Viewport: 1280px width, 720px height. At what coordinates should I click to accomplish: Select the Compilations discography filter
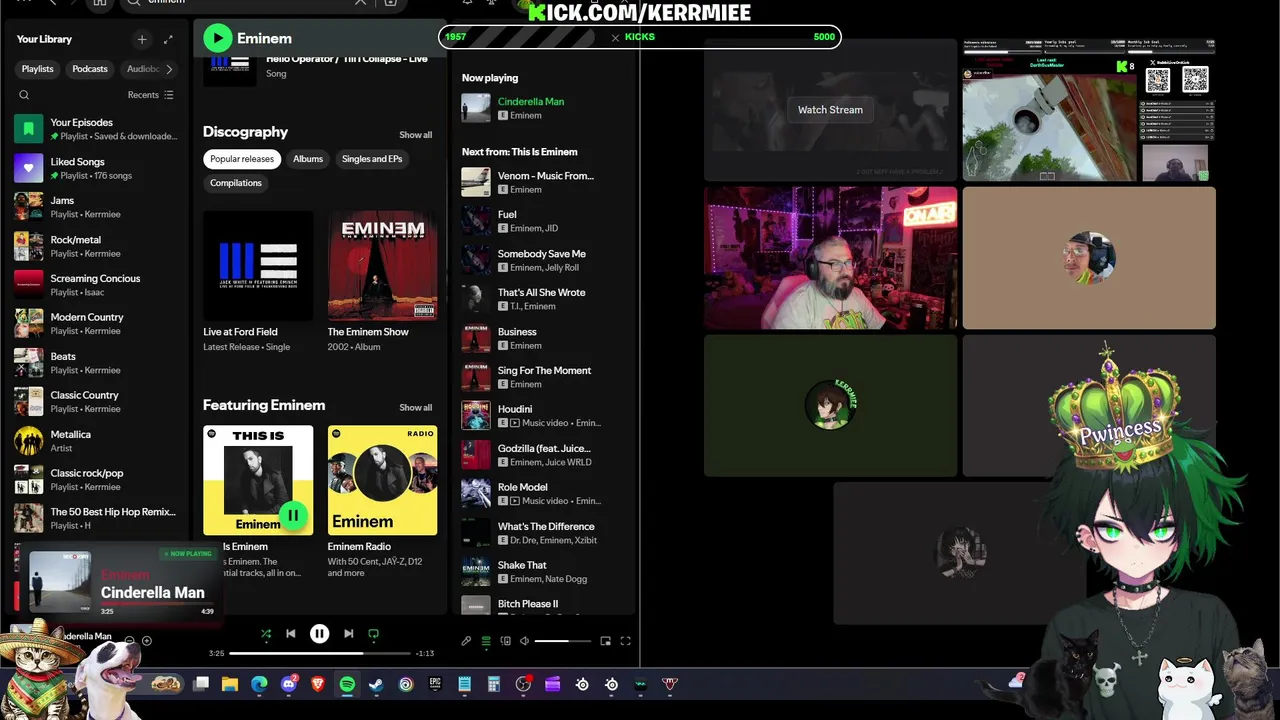pos(236,183)
